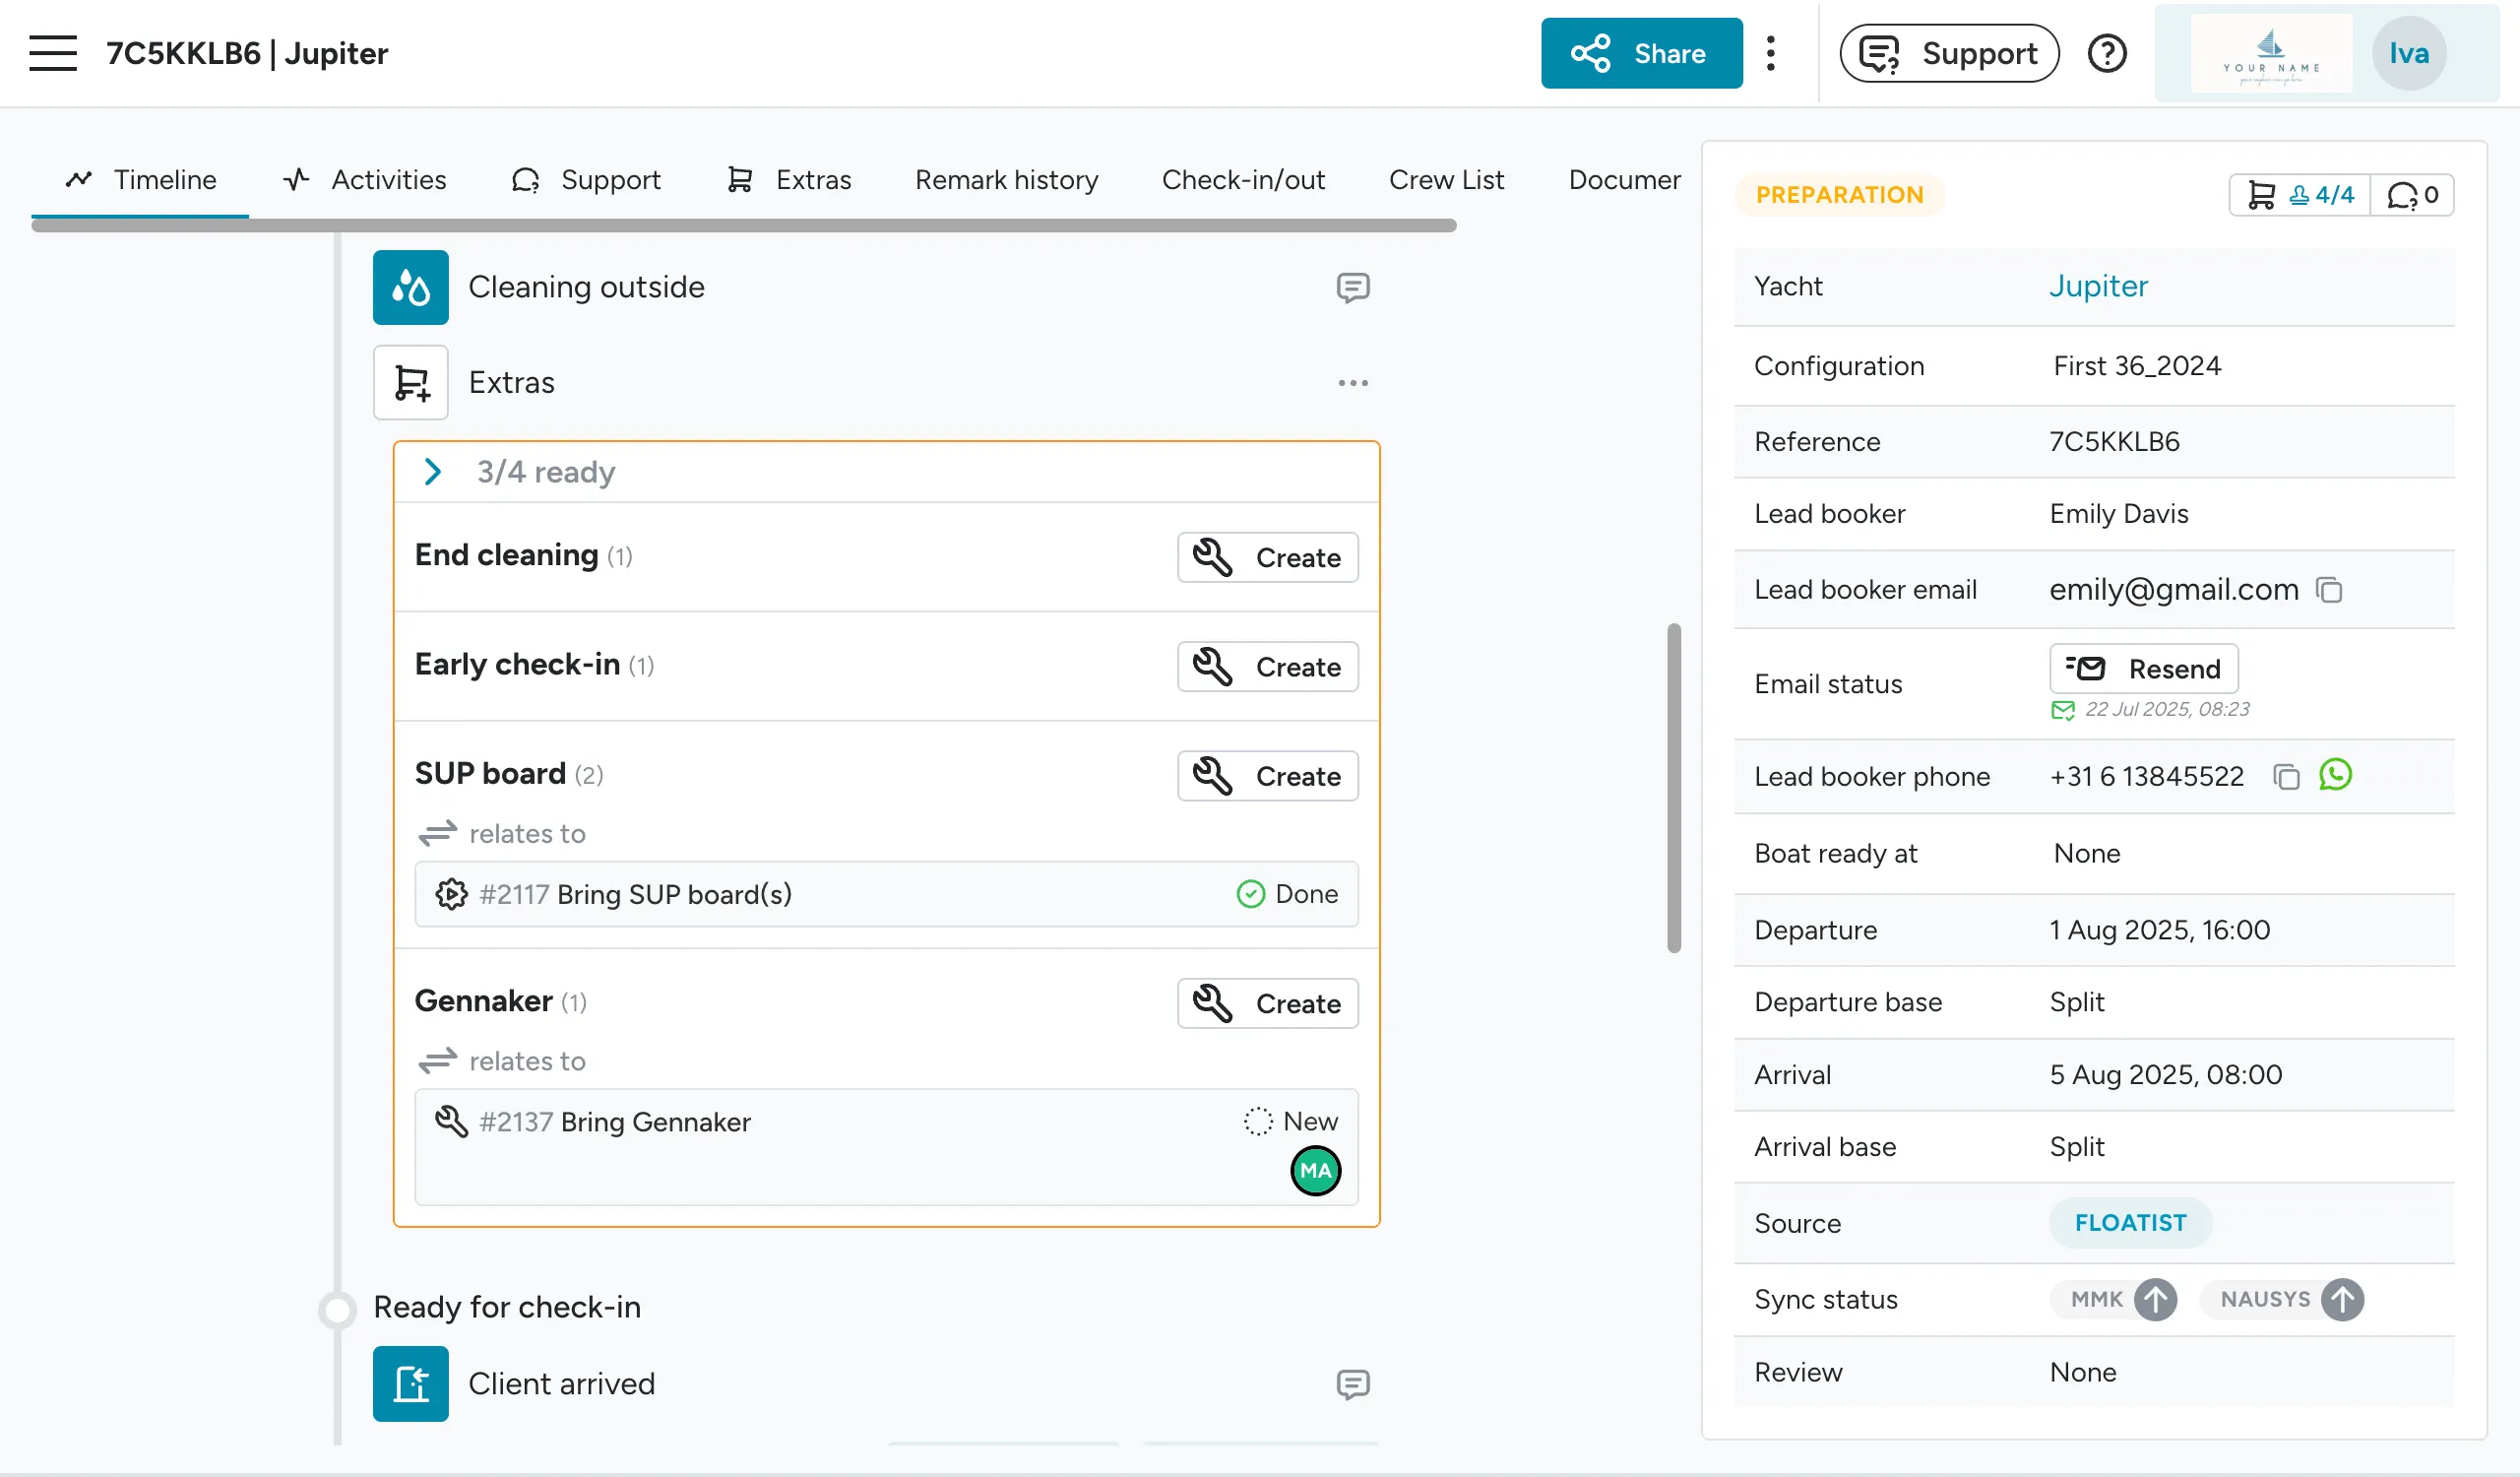The height and width of the screenshot is (1477, 2520).
Task: Open the Extras three-dot options menu
Action: click(x=1352, y=383)
